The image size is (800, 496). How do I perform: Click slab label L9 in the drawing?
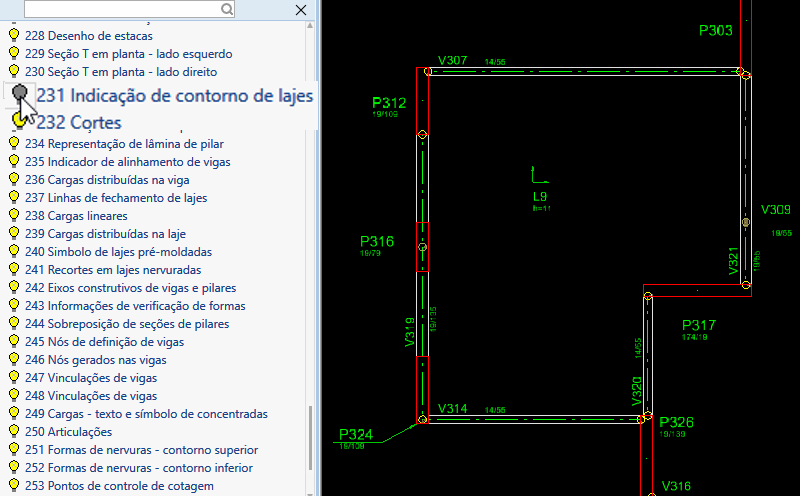click(x=540, y=196)
